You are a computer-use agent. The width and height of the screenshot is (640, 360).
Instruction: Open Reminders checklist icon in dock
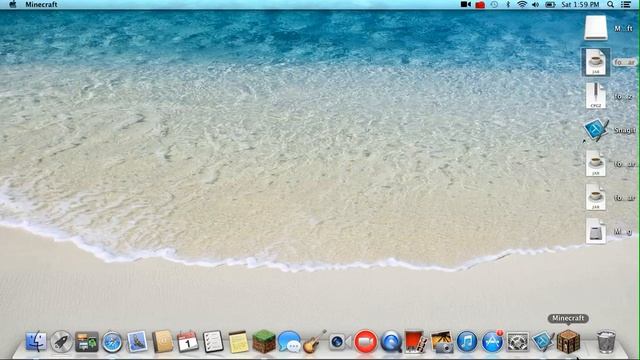click(x=213, y=342)
